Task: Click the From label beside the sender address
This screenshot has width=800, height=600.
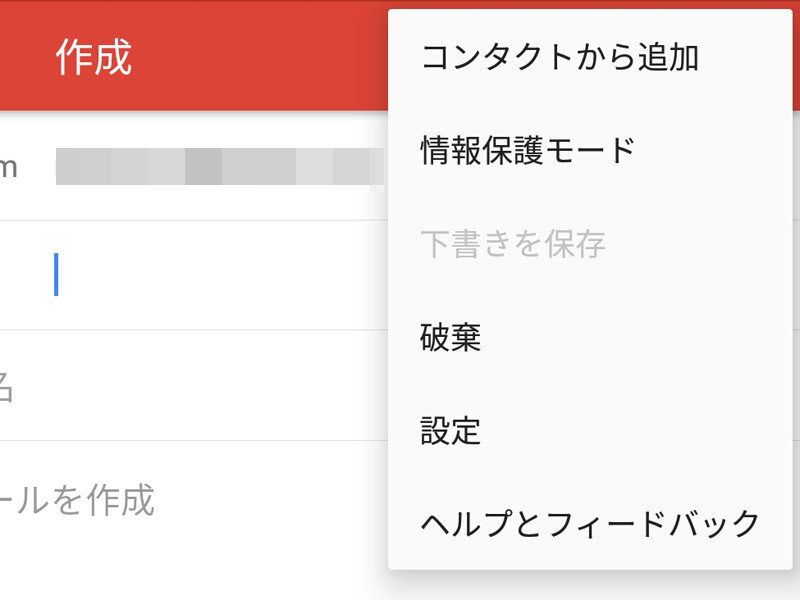Action: click(8, 167)
